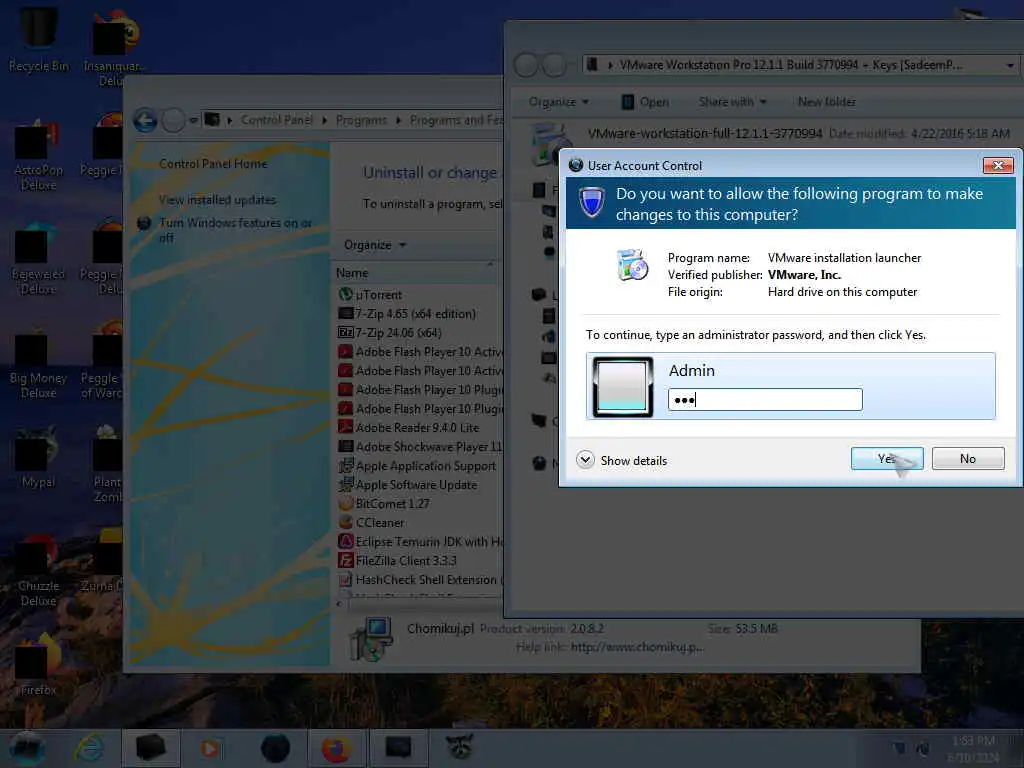Close the User Account Control dialog
The height and width of the screenshot is (768, 1024).
[x=998, y=165]
